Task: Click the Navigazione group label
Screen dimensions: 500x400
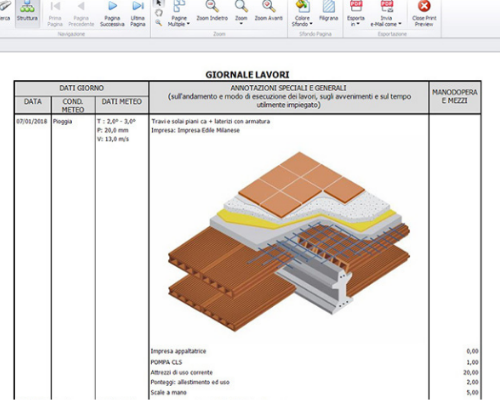Action: (71, 34)
